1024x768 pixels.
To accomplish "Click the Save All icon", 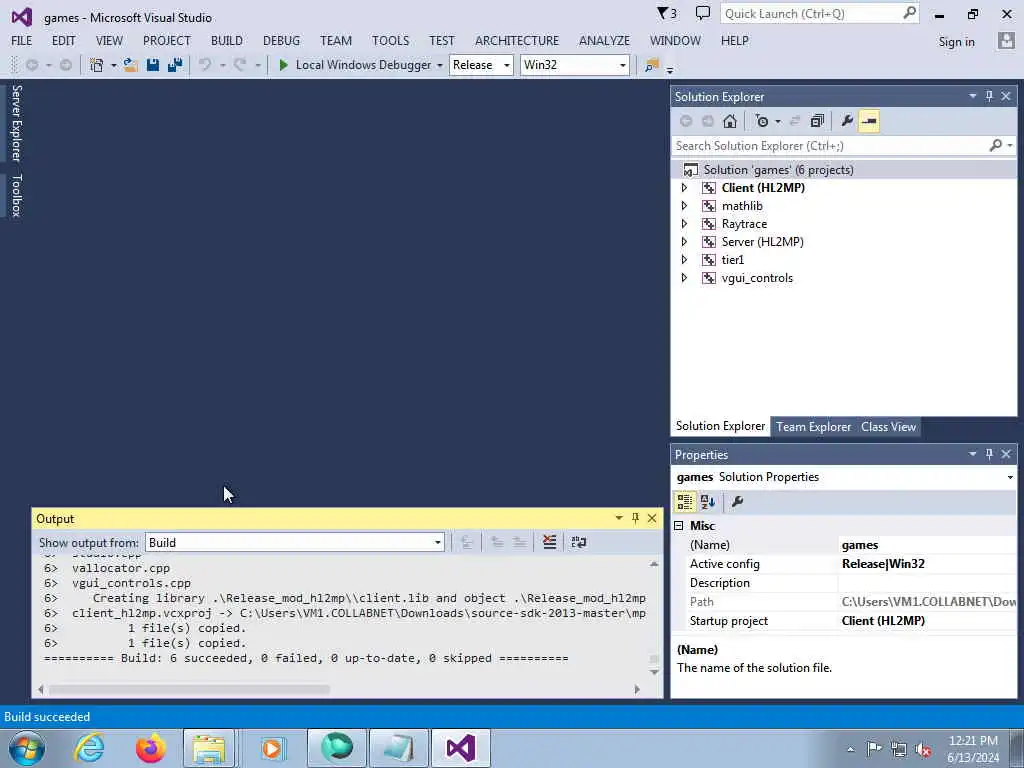I will (175, 65).
